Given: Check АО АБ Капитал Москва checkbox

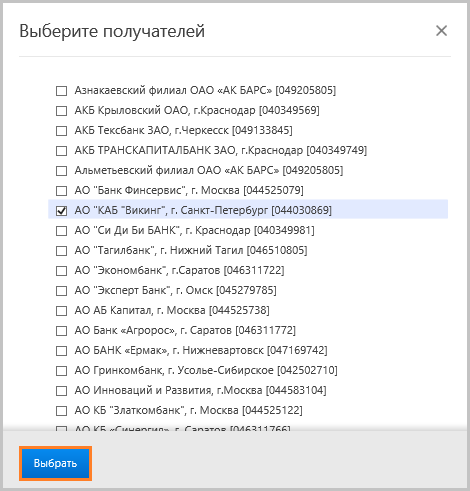Looking at the screenshot, I should (x=61, y=311).
